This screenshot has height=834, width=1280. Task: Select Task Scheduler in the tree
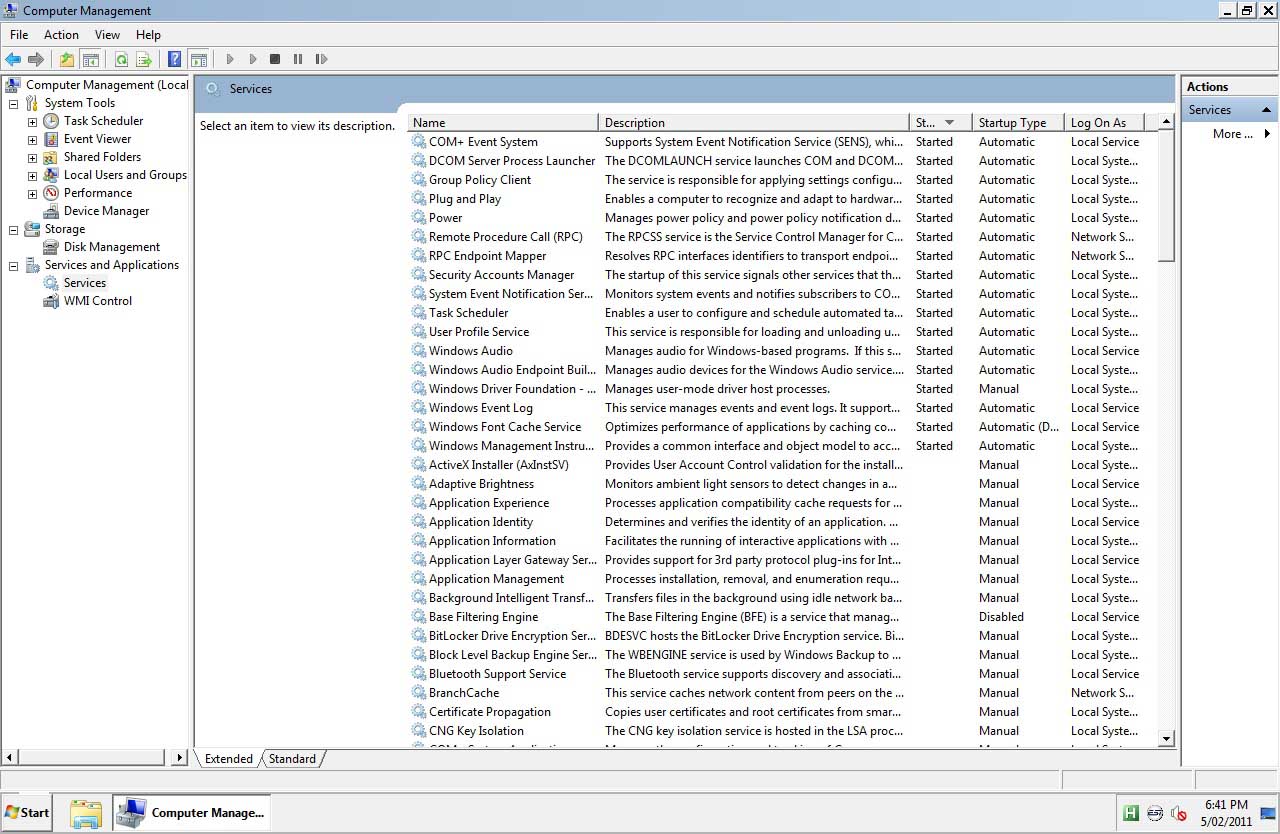pyautogui.click(x=104, y=121)
